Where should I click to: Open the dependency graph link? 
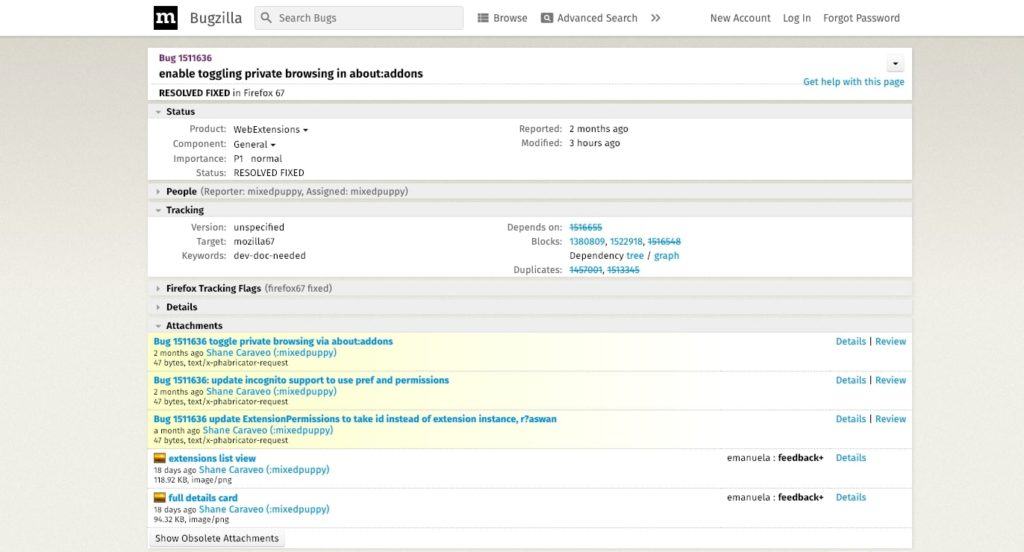pyautogui.click(x=666, y=256)
